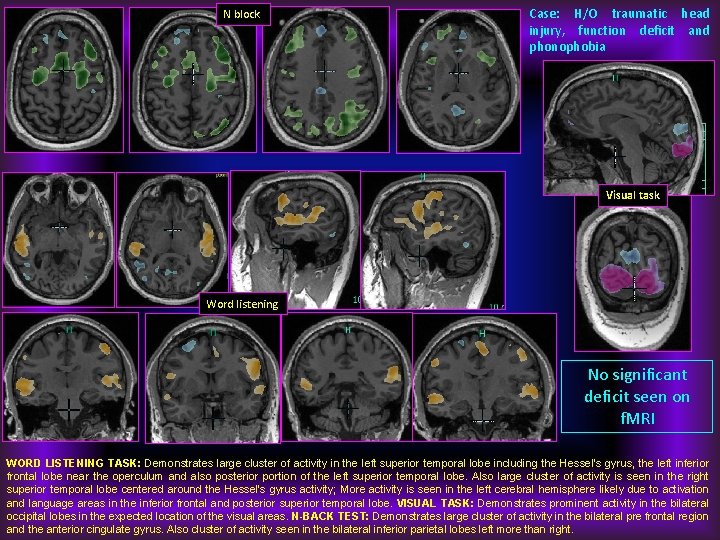
Task: Open third N block axial scan with large posterior green clusters
Action: pos(326,79)
